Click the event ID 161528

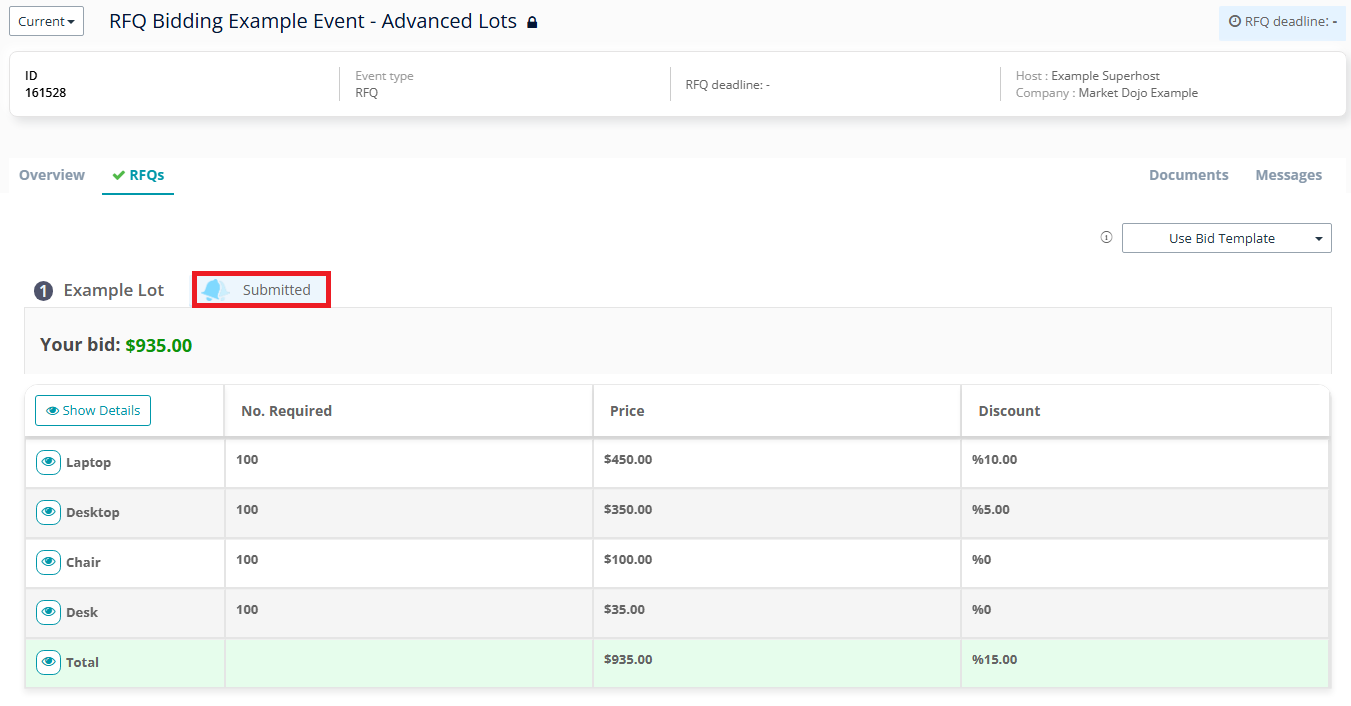click(46, 93)
